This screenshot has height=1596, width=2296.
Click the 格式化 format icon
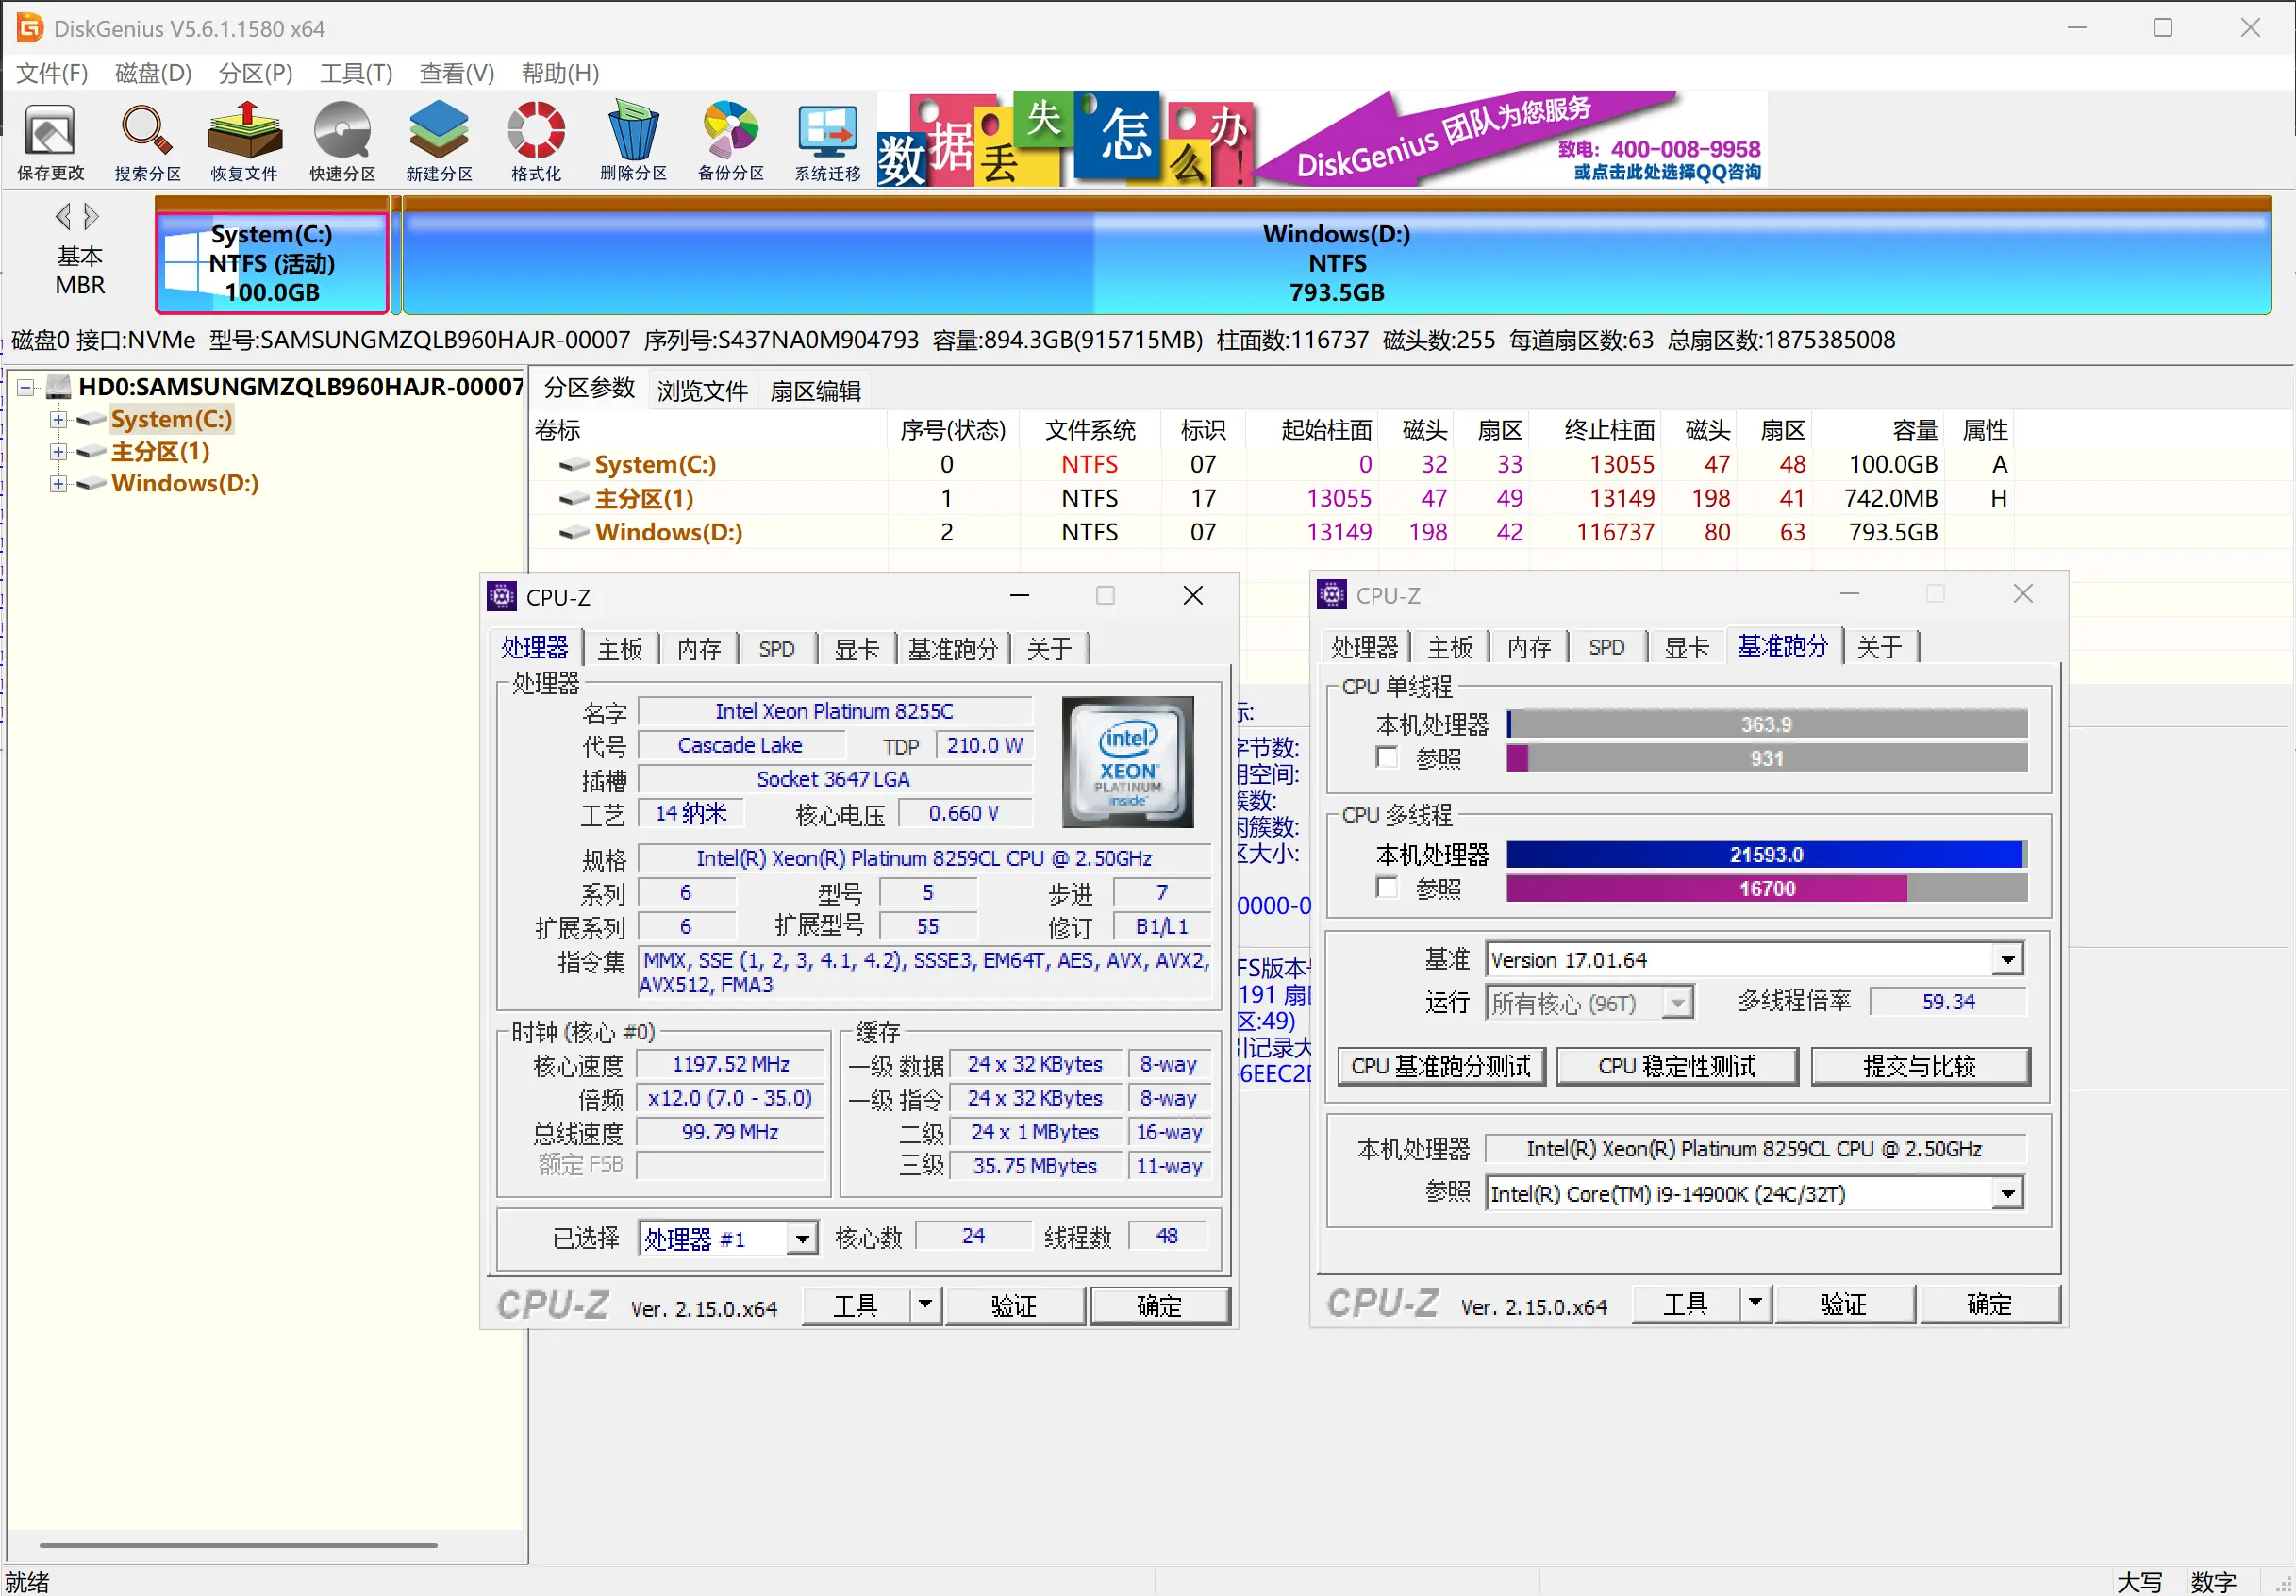536,141
